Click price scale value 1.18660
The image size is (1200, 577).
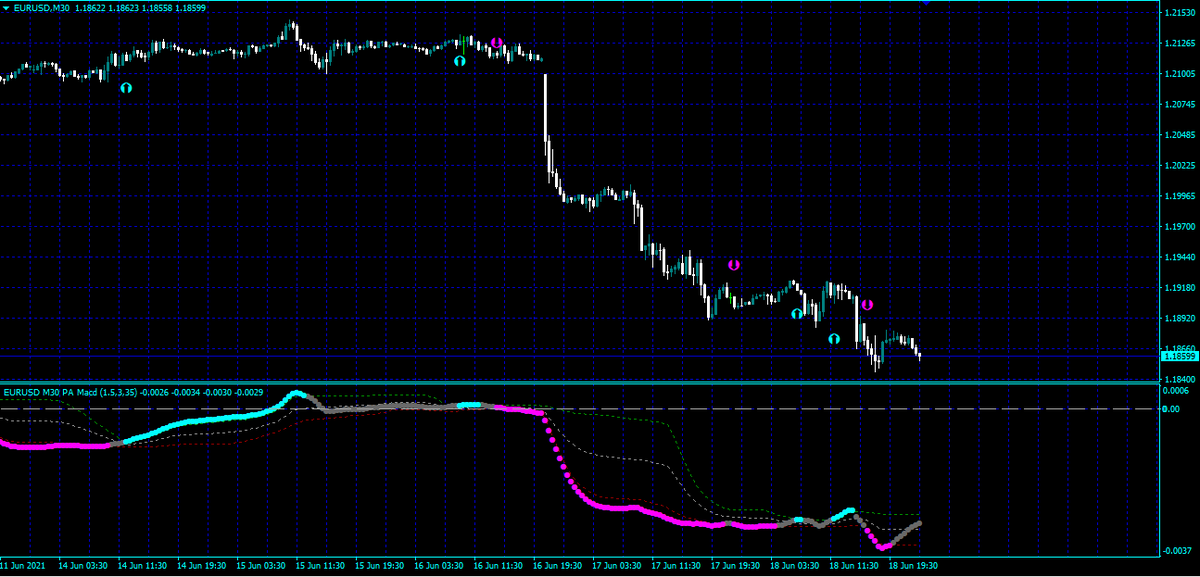[x=1179, y=346]
